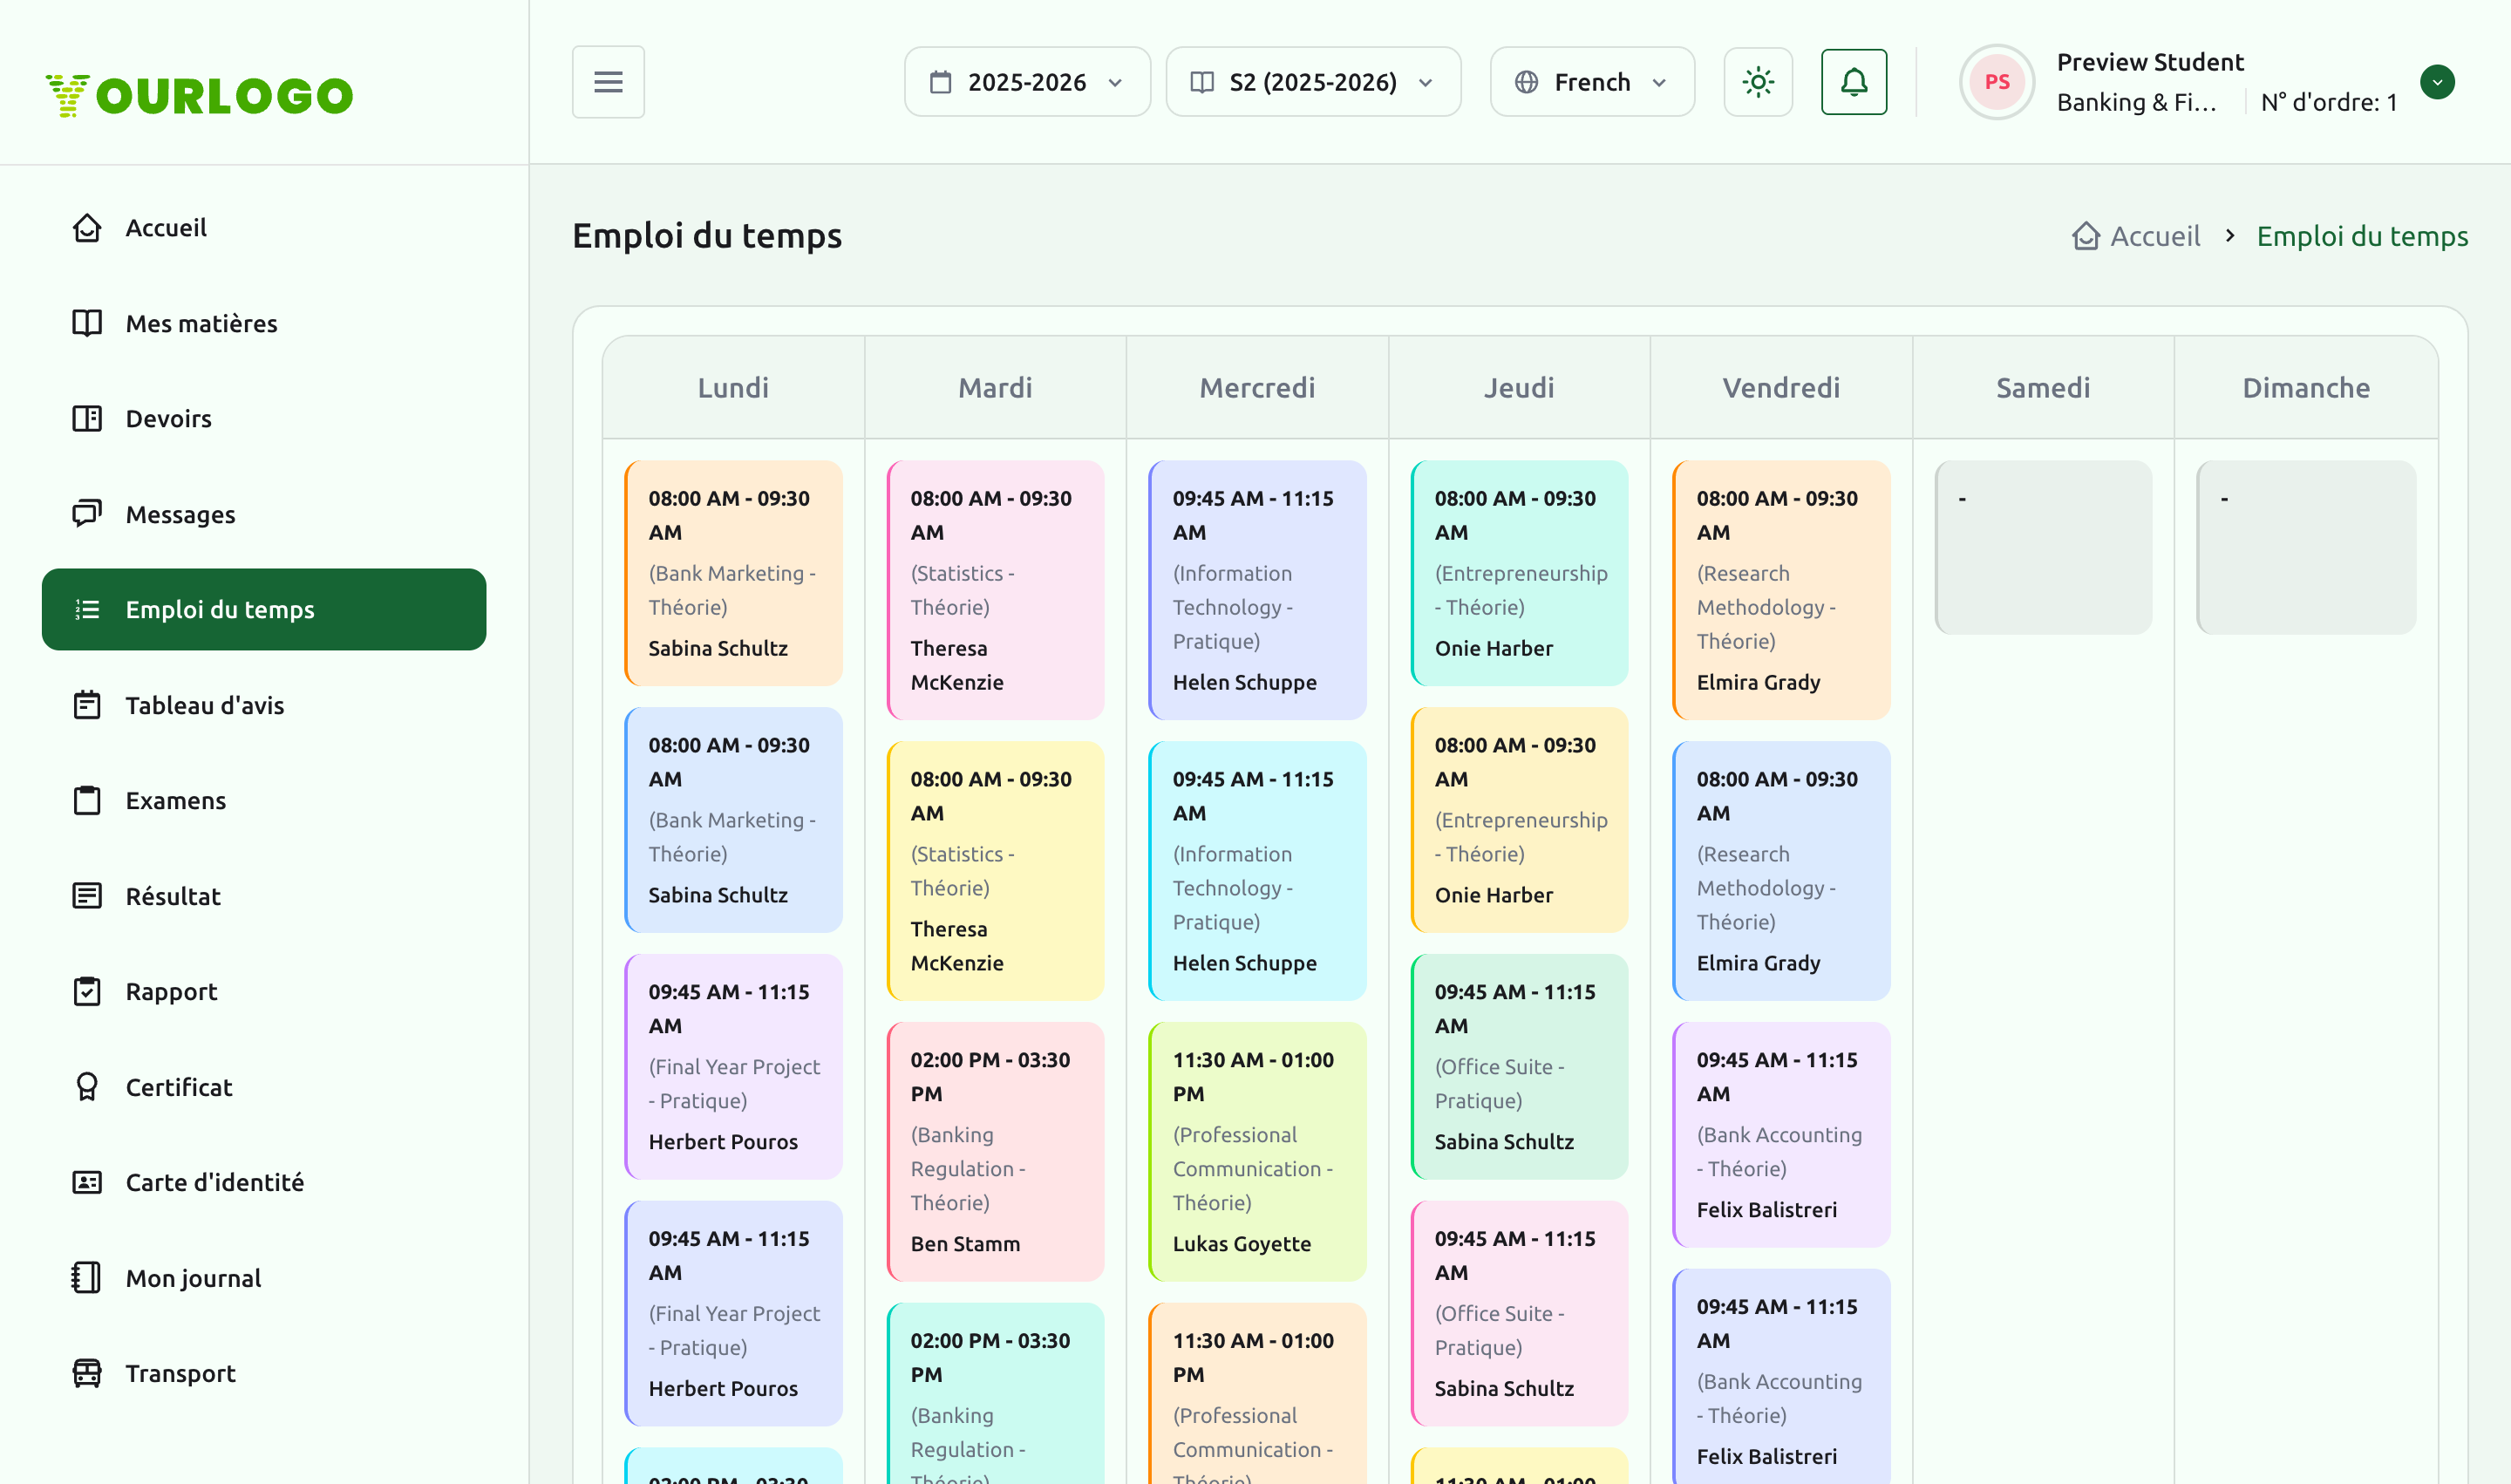Click the Dimanche column header
The image size is (2511, 1484).
pyautogui.click(x=2306, y=388)
